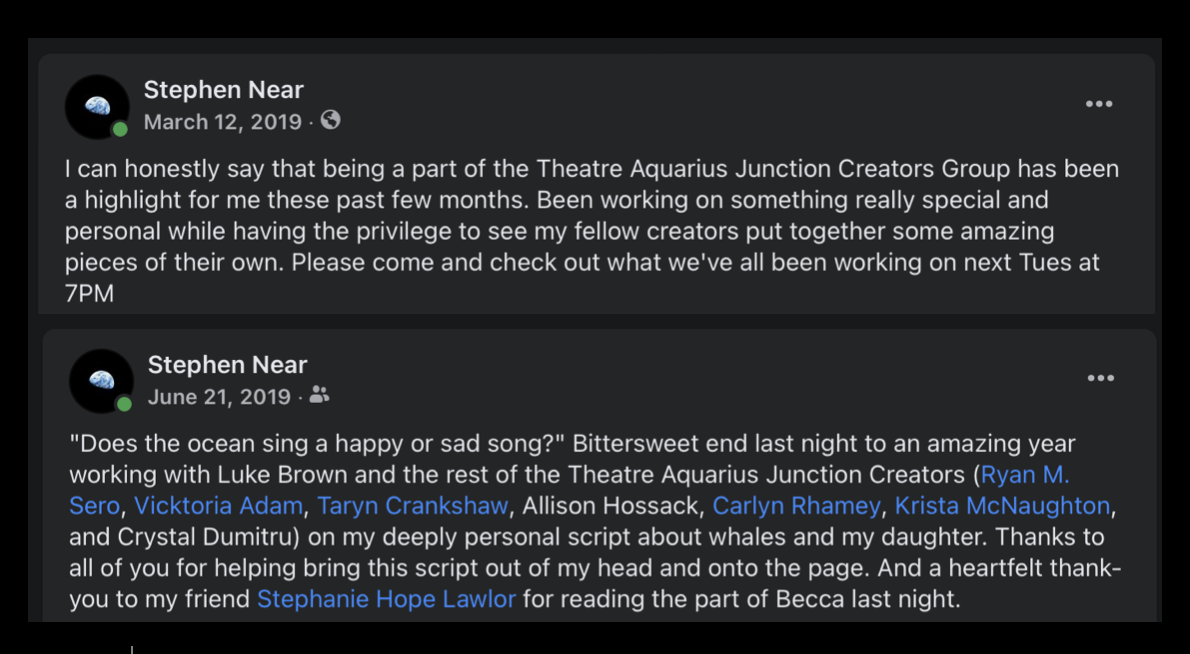Screen dimensions: 1190x654
Task: Click green online dot on second avatar
Action: 124,404
